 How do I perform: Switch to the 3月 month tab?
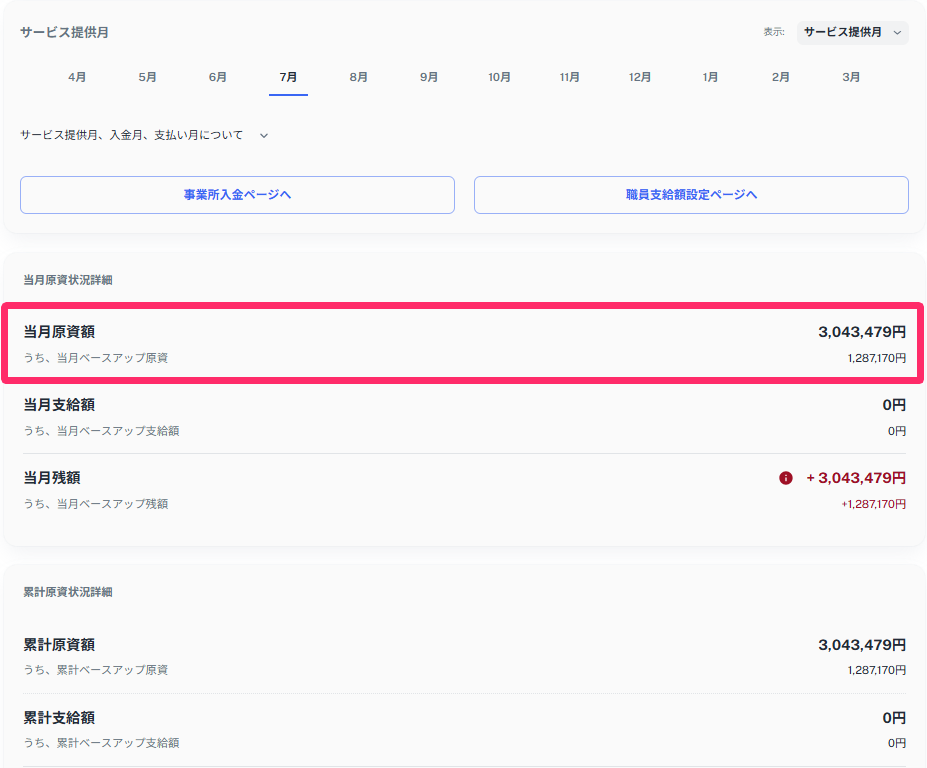(850, 76)
